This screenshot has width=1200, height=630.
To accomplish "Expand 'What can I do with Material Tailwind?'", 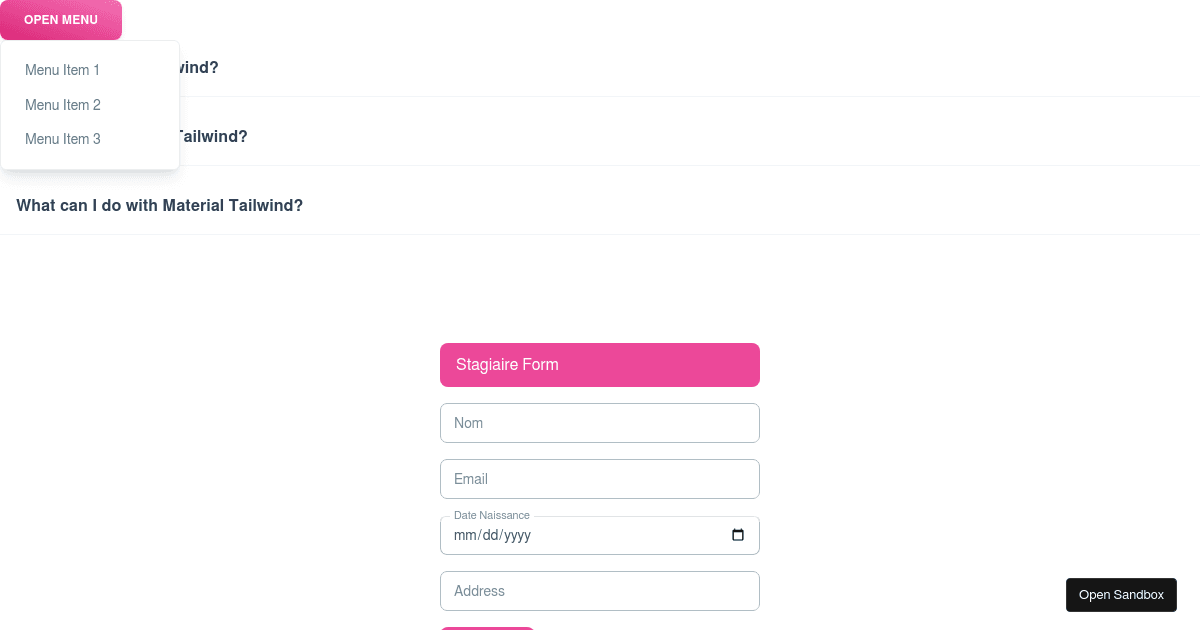I will [x=159, y=205].
